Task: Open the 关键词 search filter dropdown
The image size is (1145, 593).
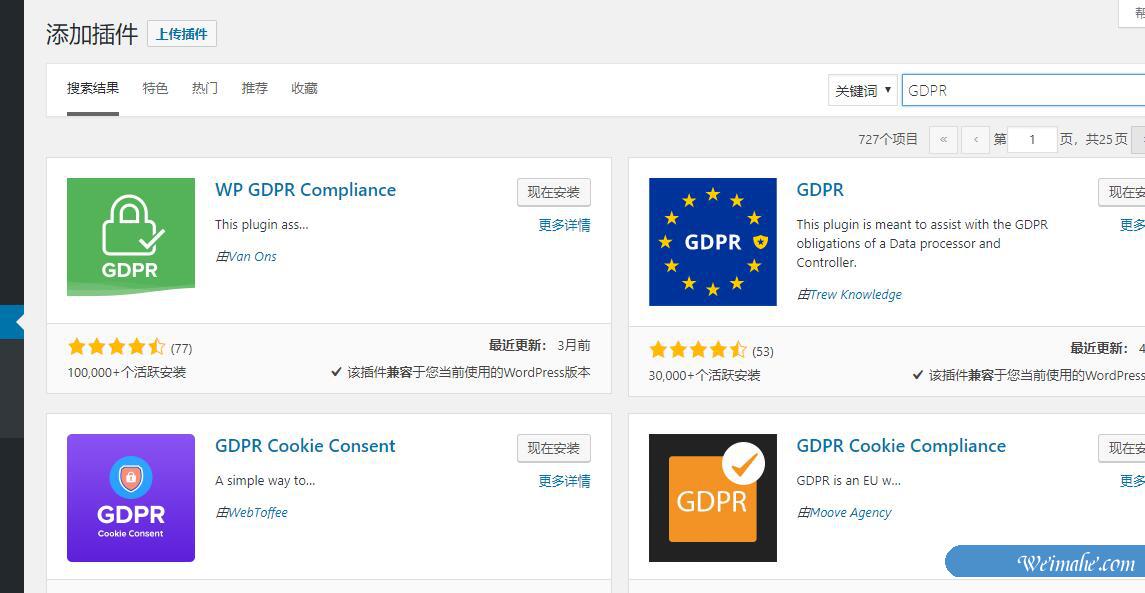Action: tap(862, 90)
